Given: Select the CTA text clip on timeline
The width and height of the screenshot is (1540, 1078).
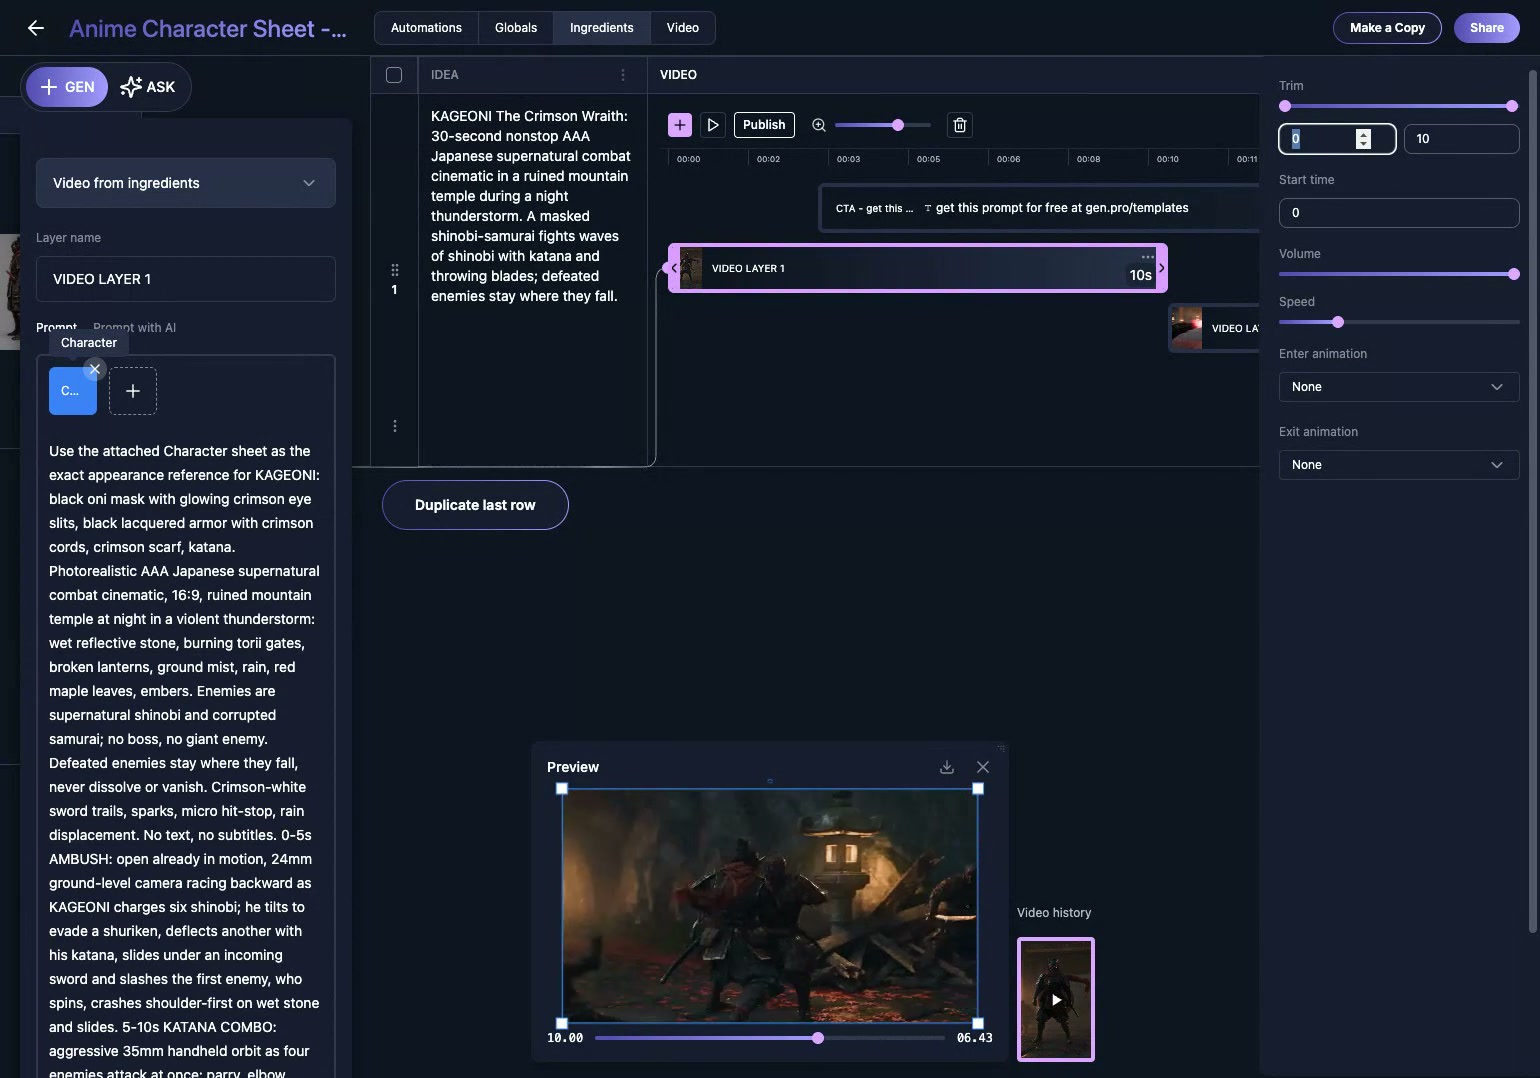Looking at the screenshot, I should coord(1040,208).
